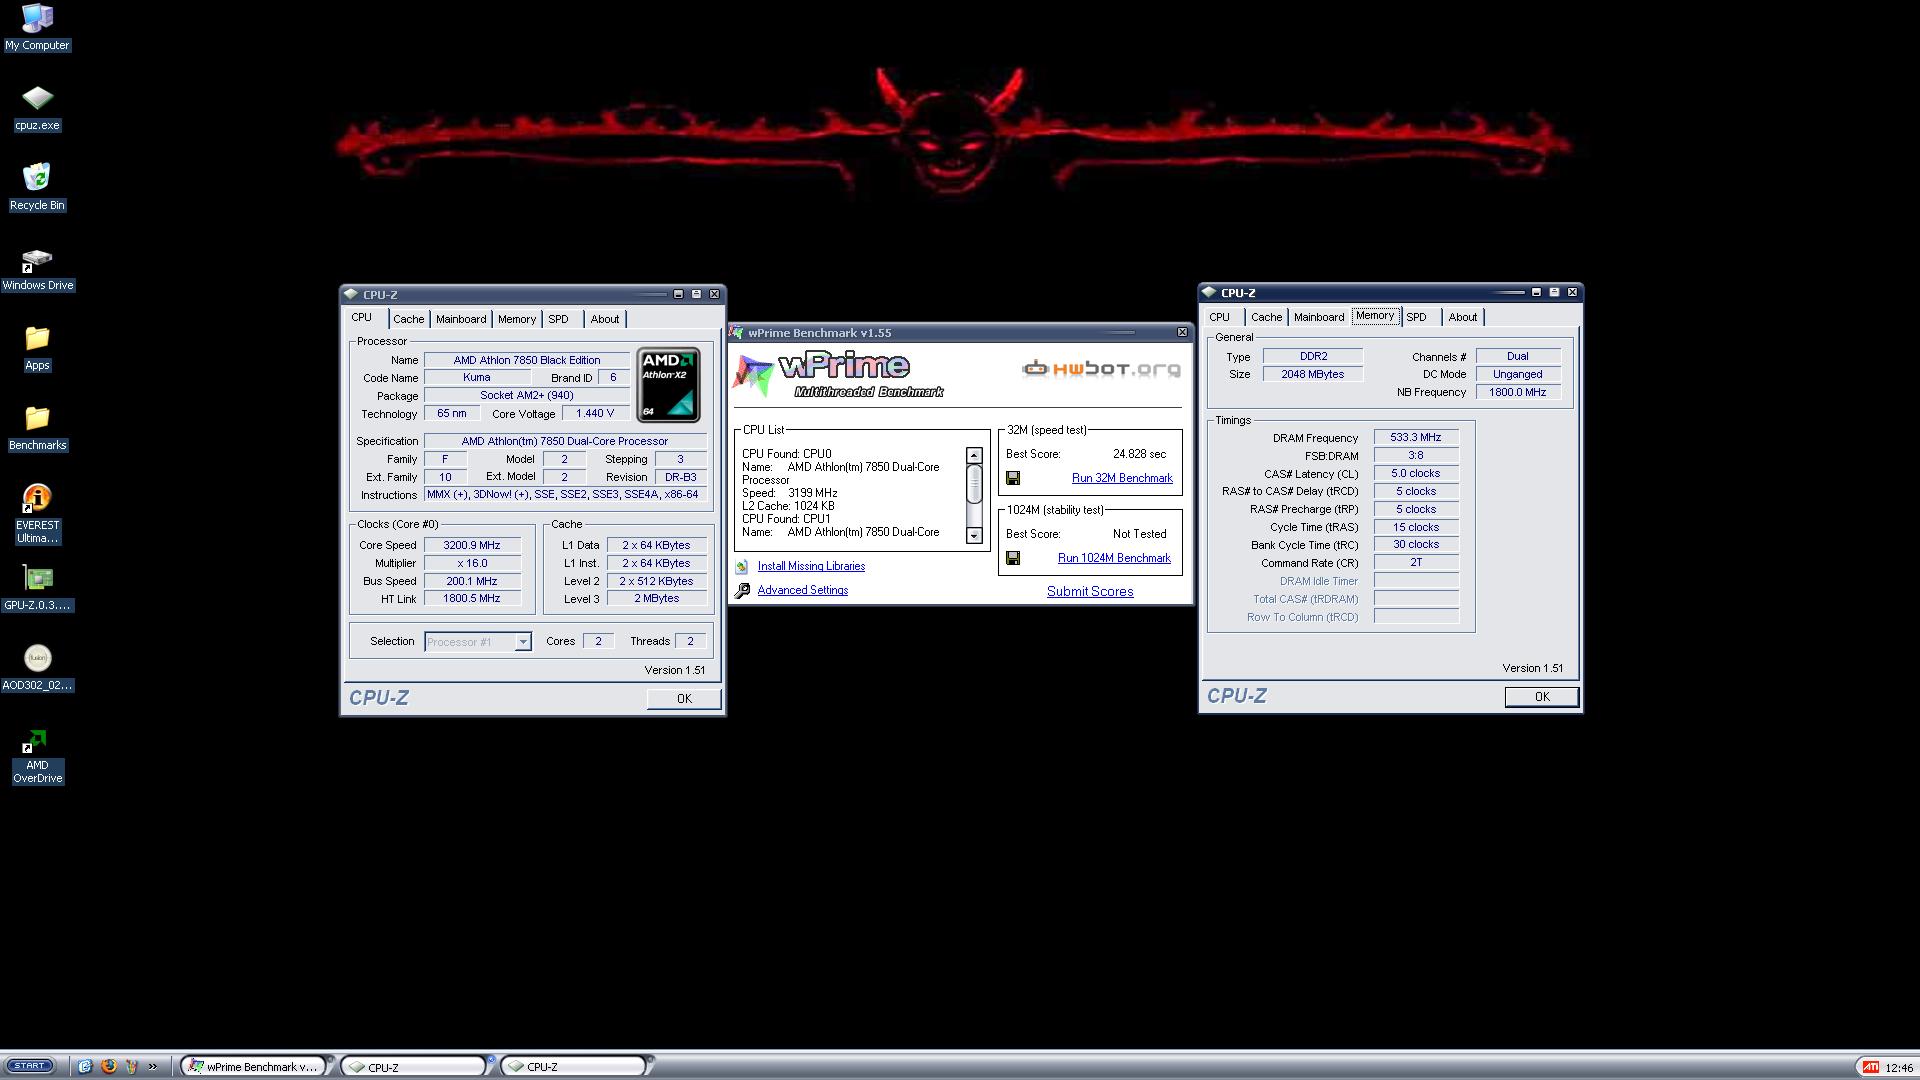
Task: Open the Apps folder on desktop
Action: pyautogui.click(x=37, y=349)
